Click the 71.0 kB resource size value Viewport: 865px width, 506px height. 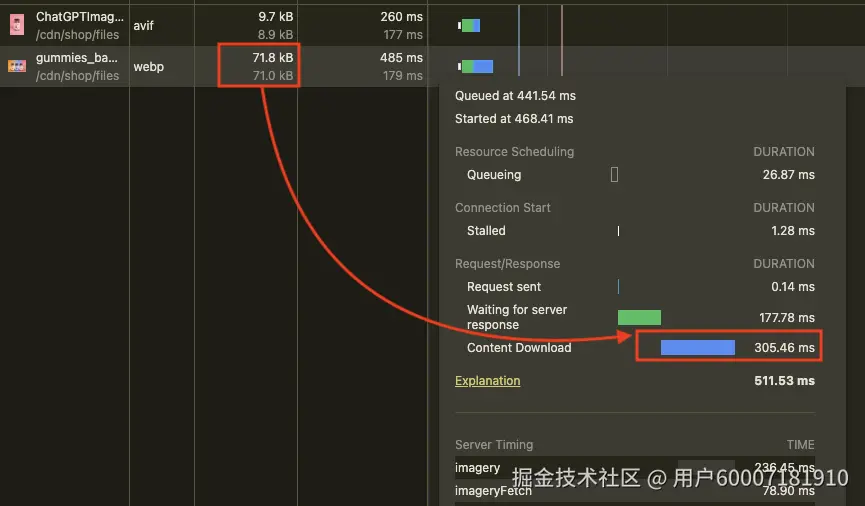(273, 76)
